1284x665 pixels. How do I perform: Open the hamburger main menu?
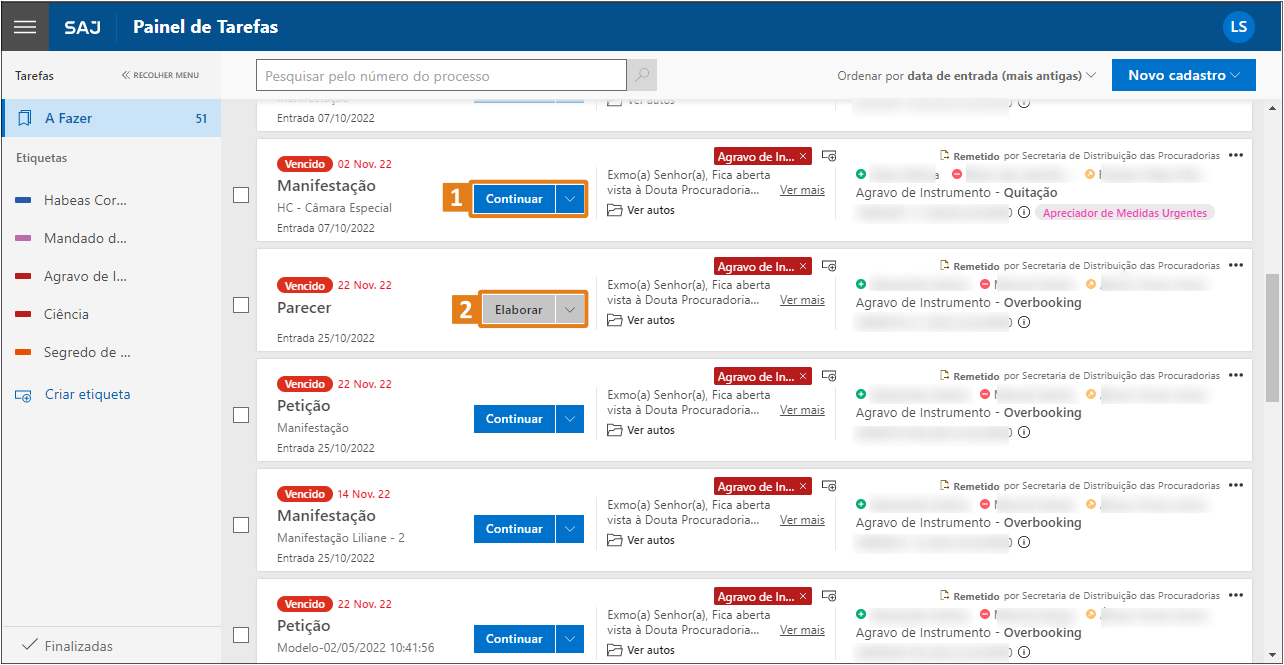click(25, 27)
